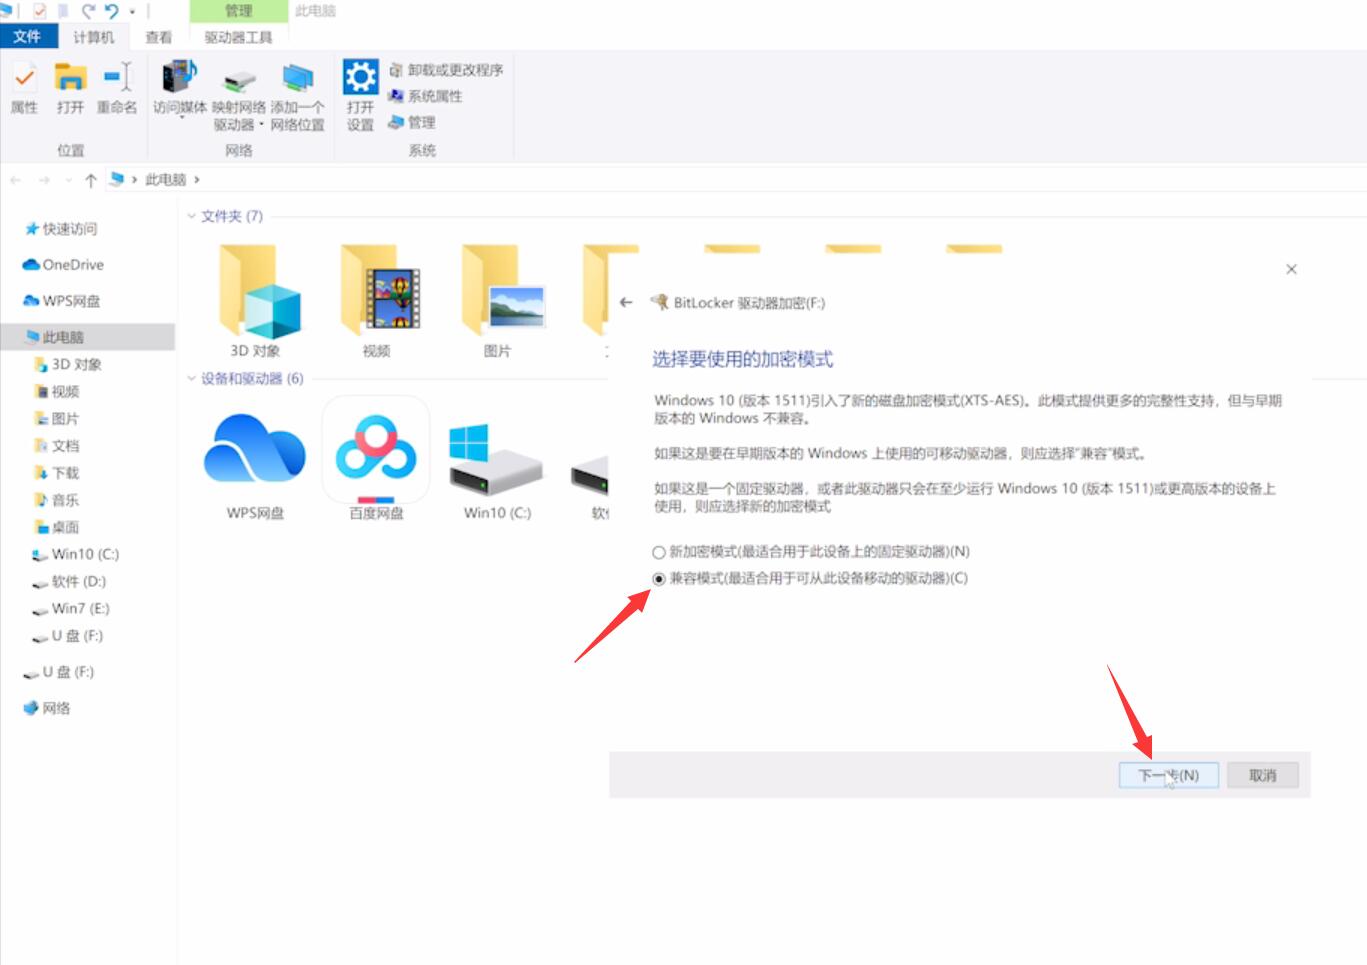Open the WPS网盘 cloud drive icon
1367x965 pixels.
tap(255, 465)
